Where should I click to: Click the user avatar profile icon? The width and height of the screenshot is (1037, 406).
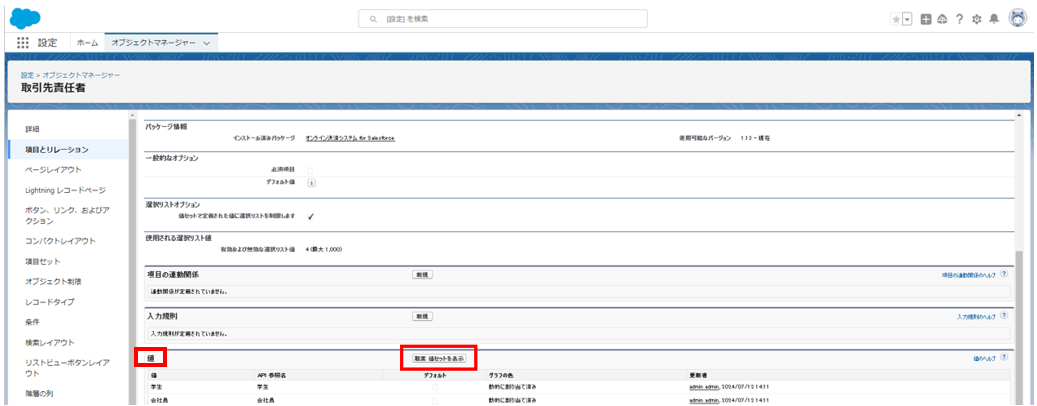[x=1017, y=19]
